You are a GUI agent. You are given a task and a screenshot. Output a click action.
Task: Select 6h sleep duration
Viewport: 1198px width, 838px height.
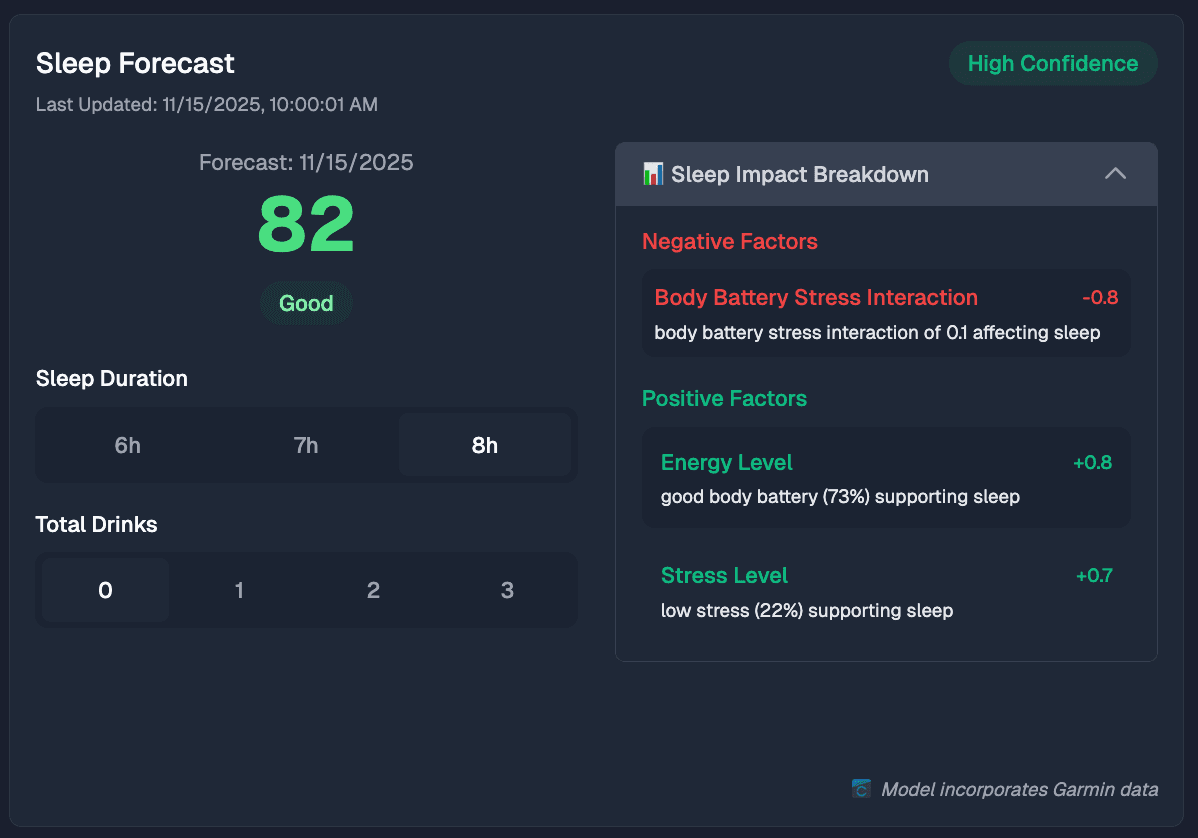click(127, 445)
